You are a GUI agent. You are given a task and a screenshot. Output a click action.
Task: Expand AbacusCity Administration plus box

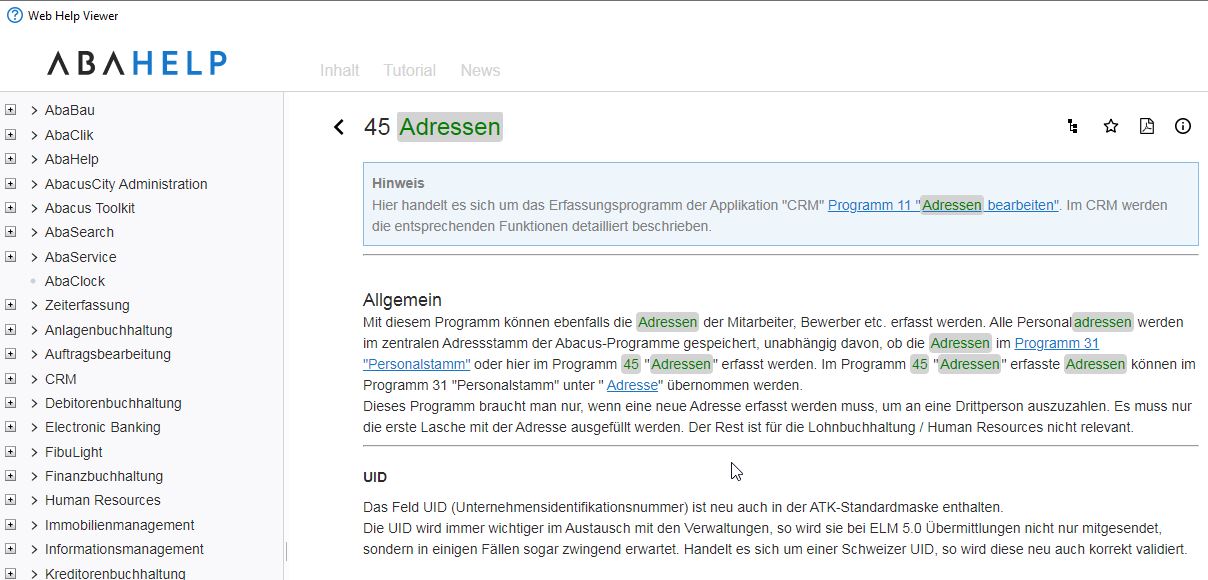(x=10, y=184)
